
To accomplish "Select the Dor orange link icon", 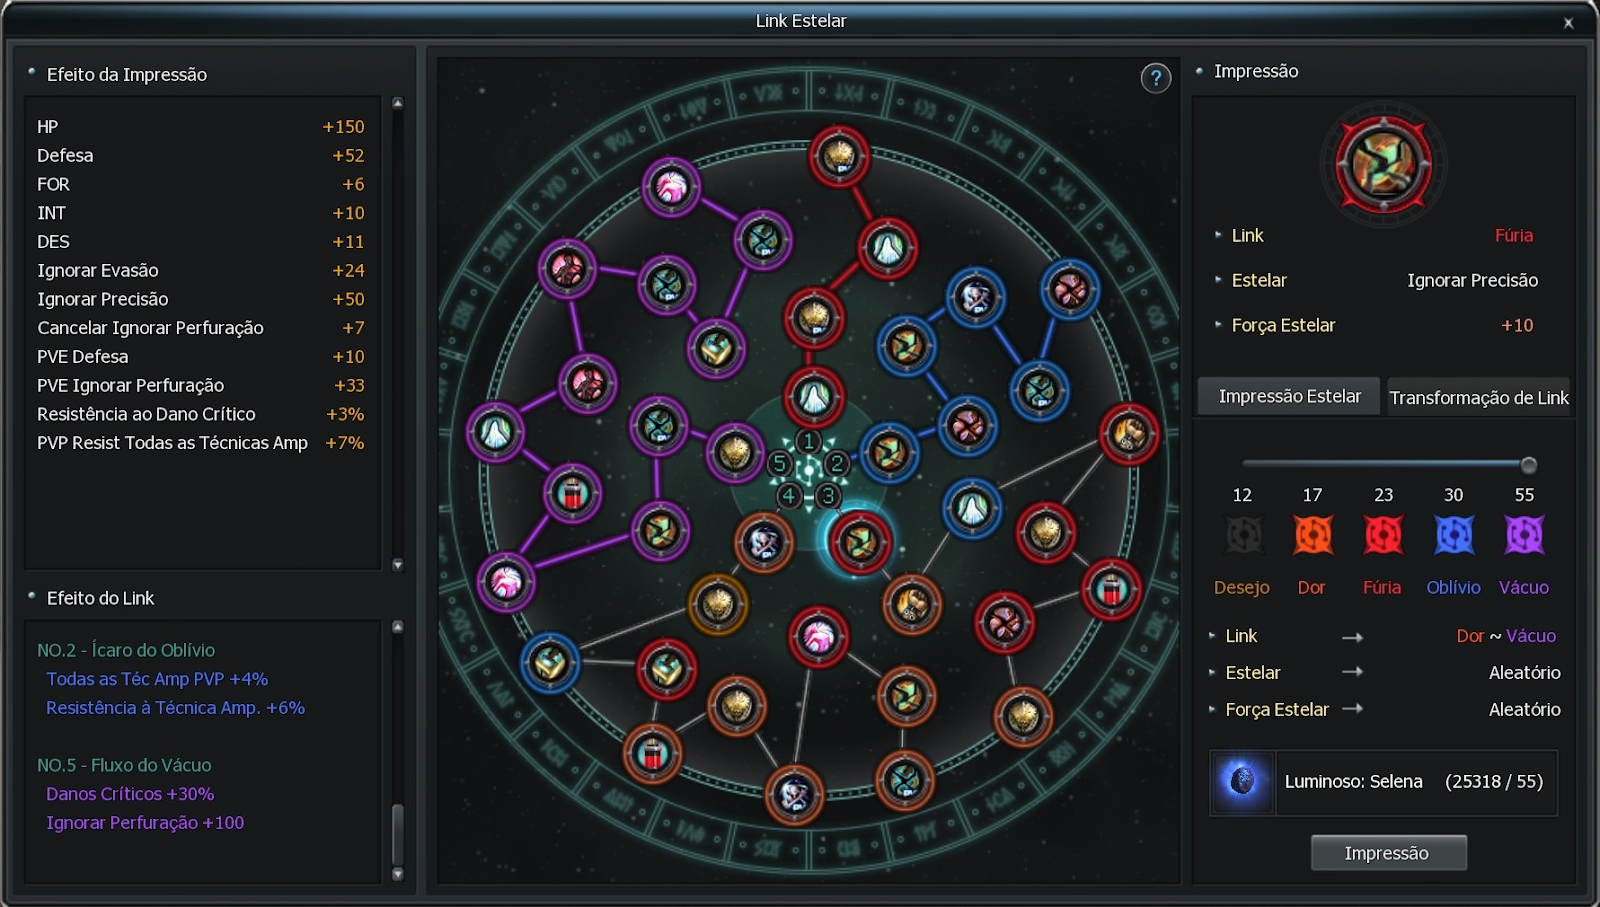I will [1313, 535].
